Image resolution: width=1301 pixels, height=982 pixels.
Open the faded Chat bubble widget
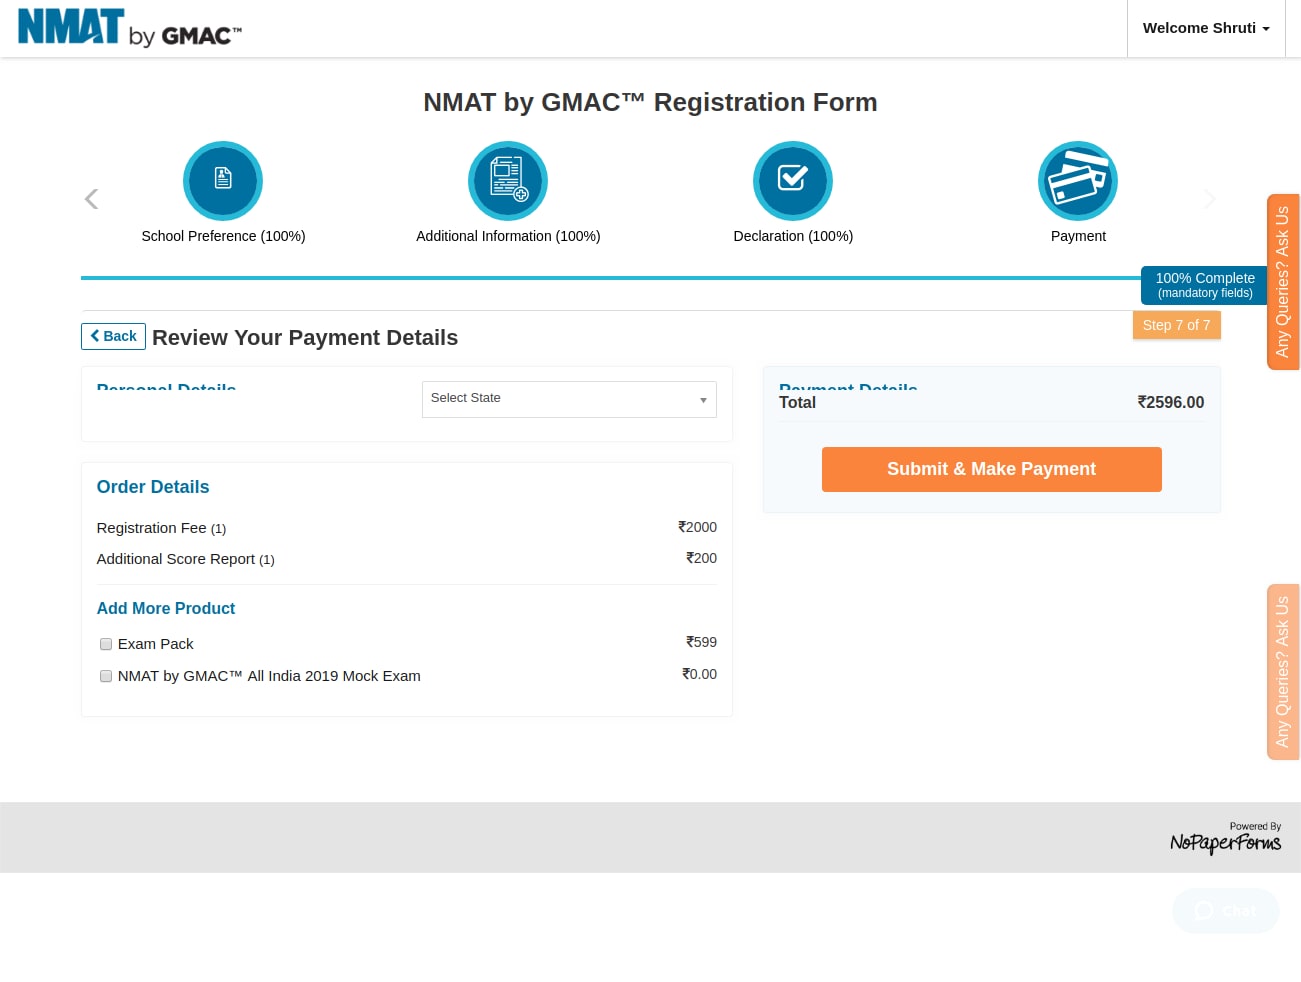point(1226,911)
